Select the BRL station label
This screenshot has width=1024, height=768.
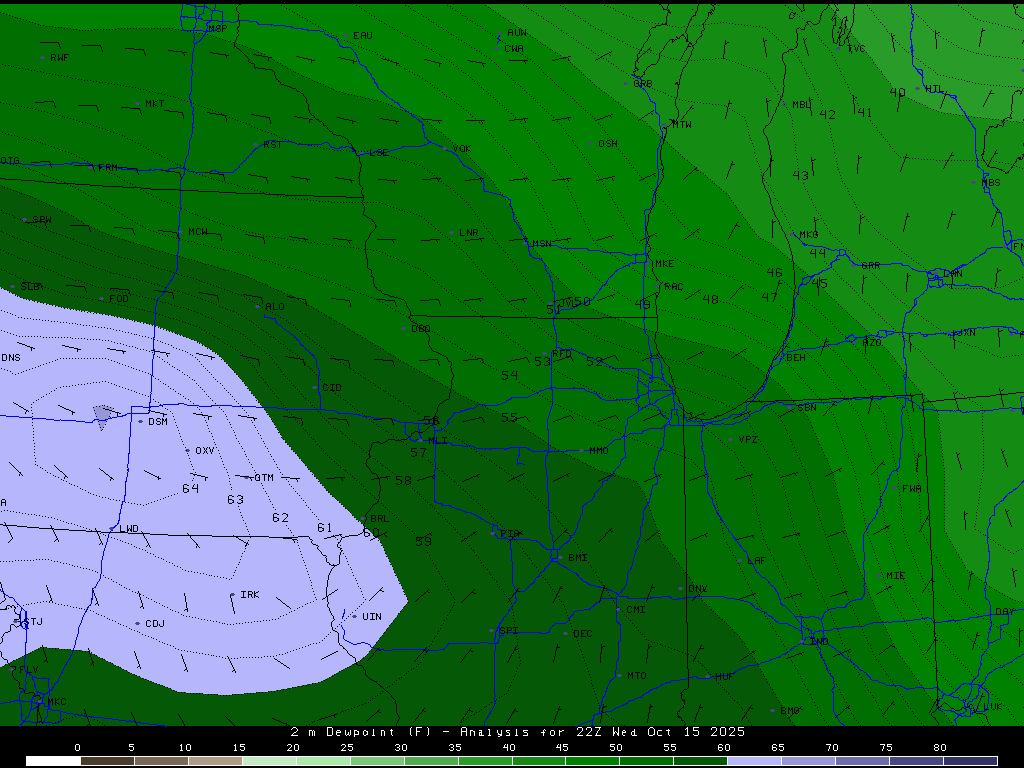pyautogui.click(x=379, y=519)
